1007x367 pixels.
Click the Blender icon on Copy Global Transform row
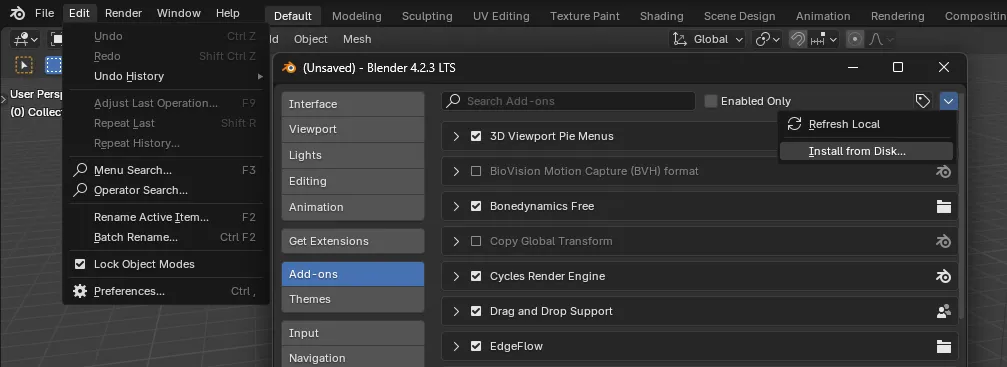tap(943, 241)
